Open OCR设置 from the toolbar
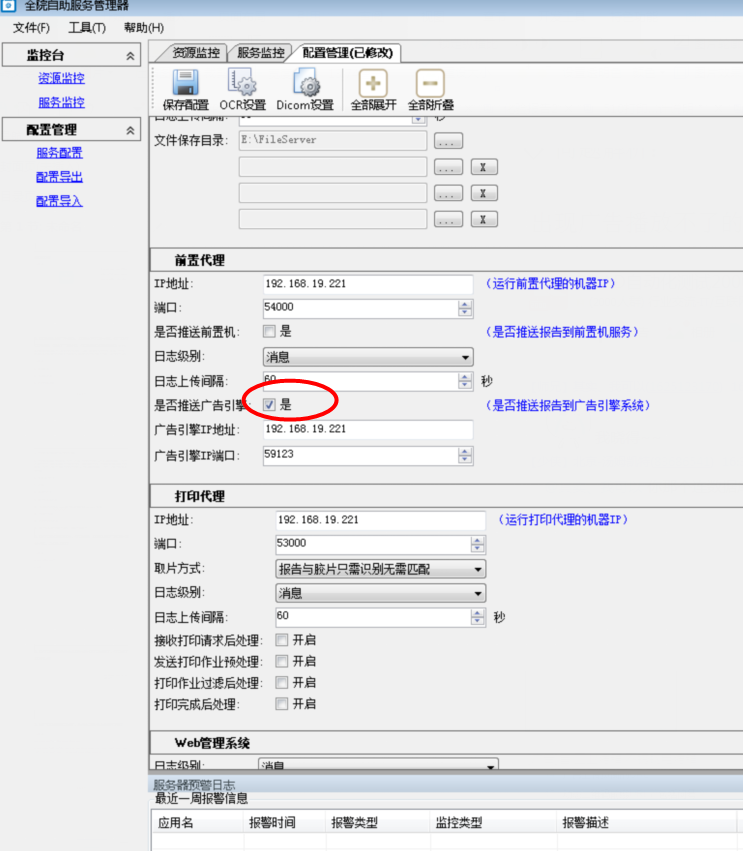Screen dimensions: 743x851 243,84
